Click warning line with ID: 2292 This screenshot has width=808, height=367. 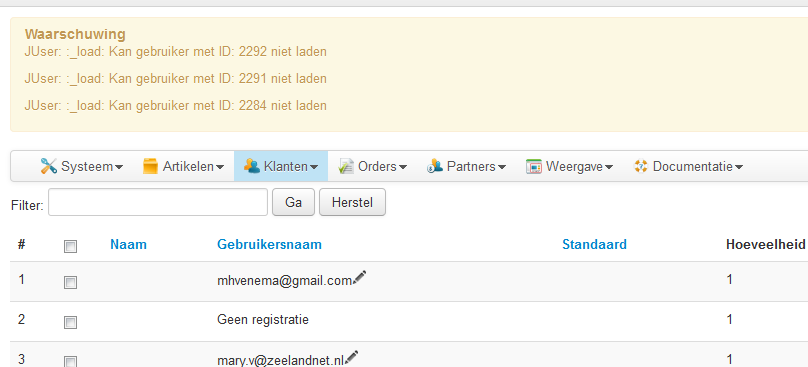point(175,52)
